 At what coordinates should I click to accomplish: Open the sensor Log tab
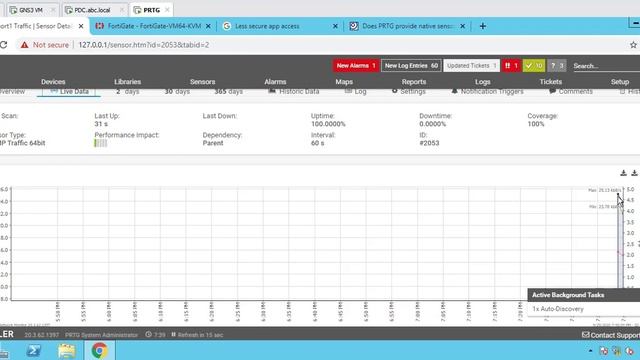coord(356,92)
